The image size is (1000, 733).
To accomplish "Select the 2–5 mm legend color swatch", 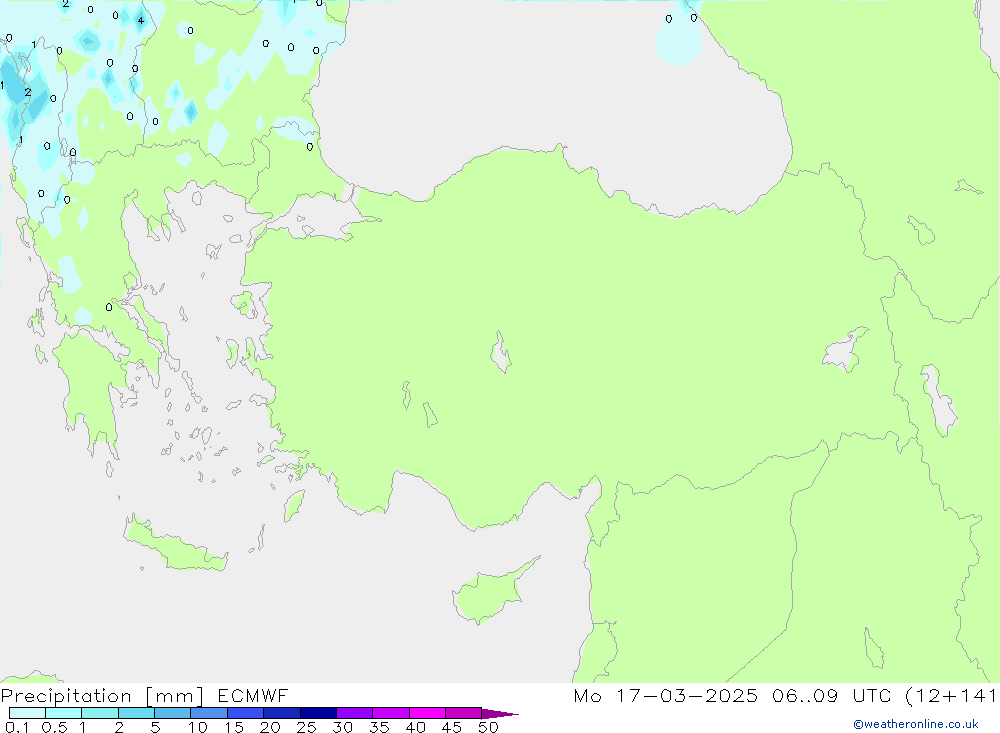I will 136,713.
